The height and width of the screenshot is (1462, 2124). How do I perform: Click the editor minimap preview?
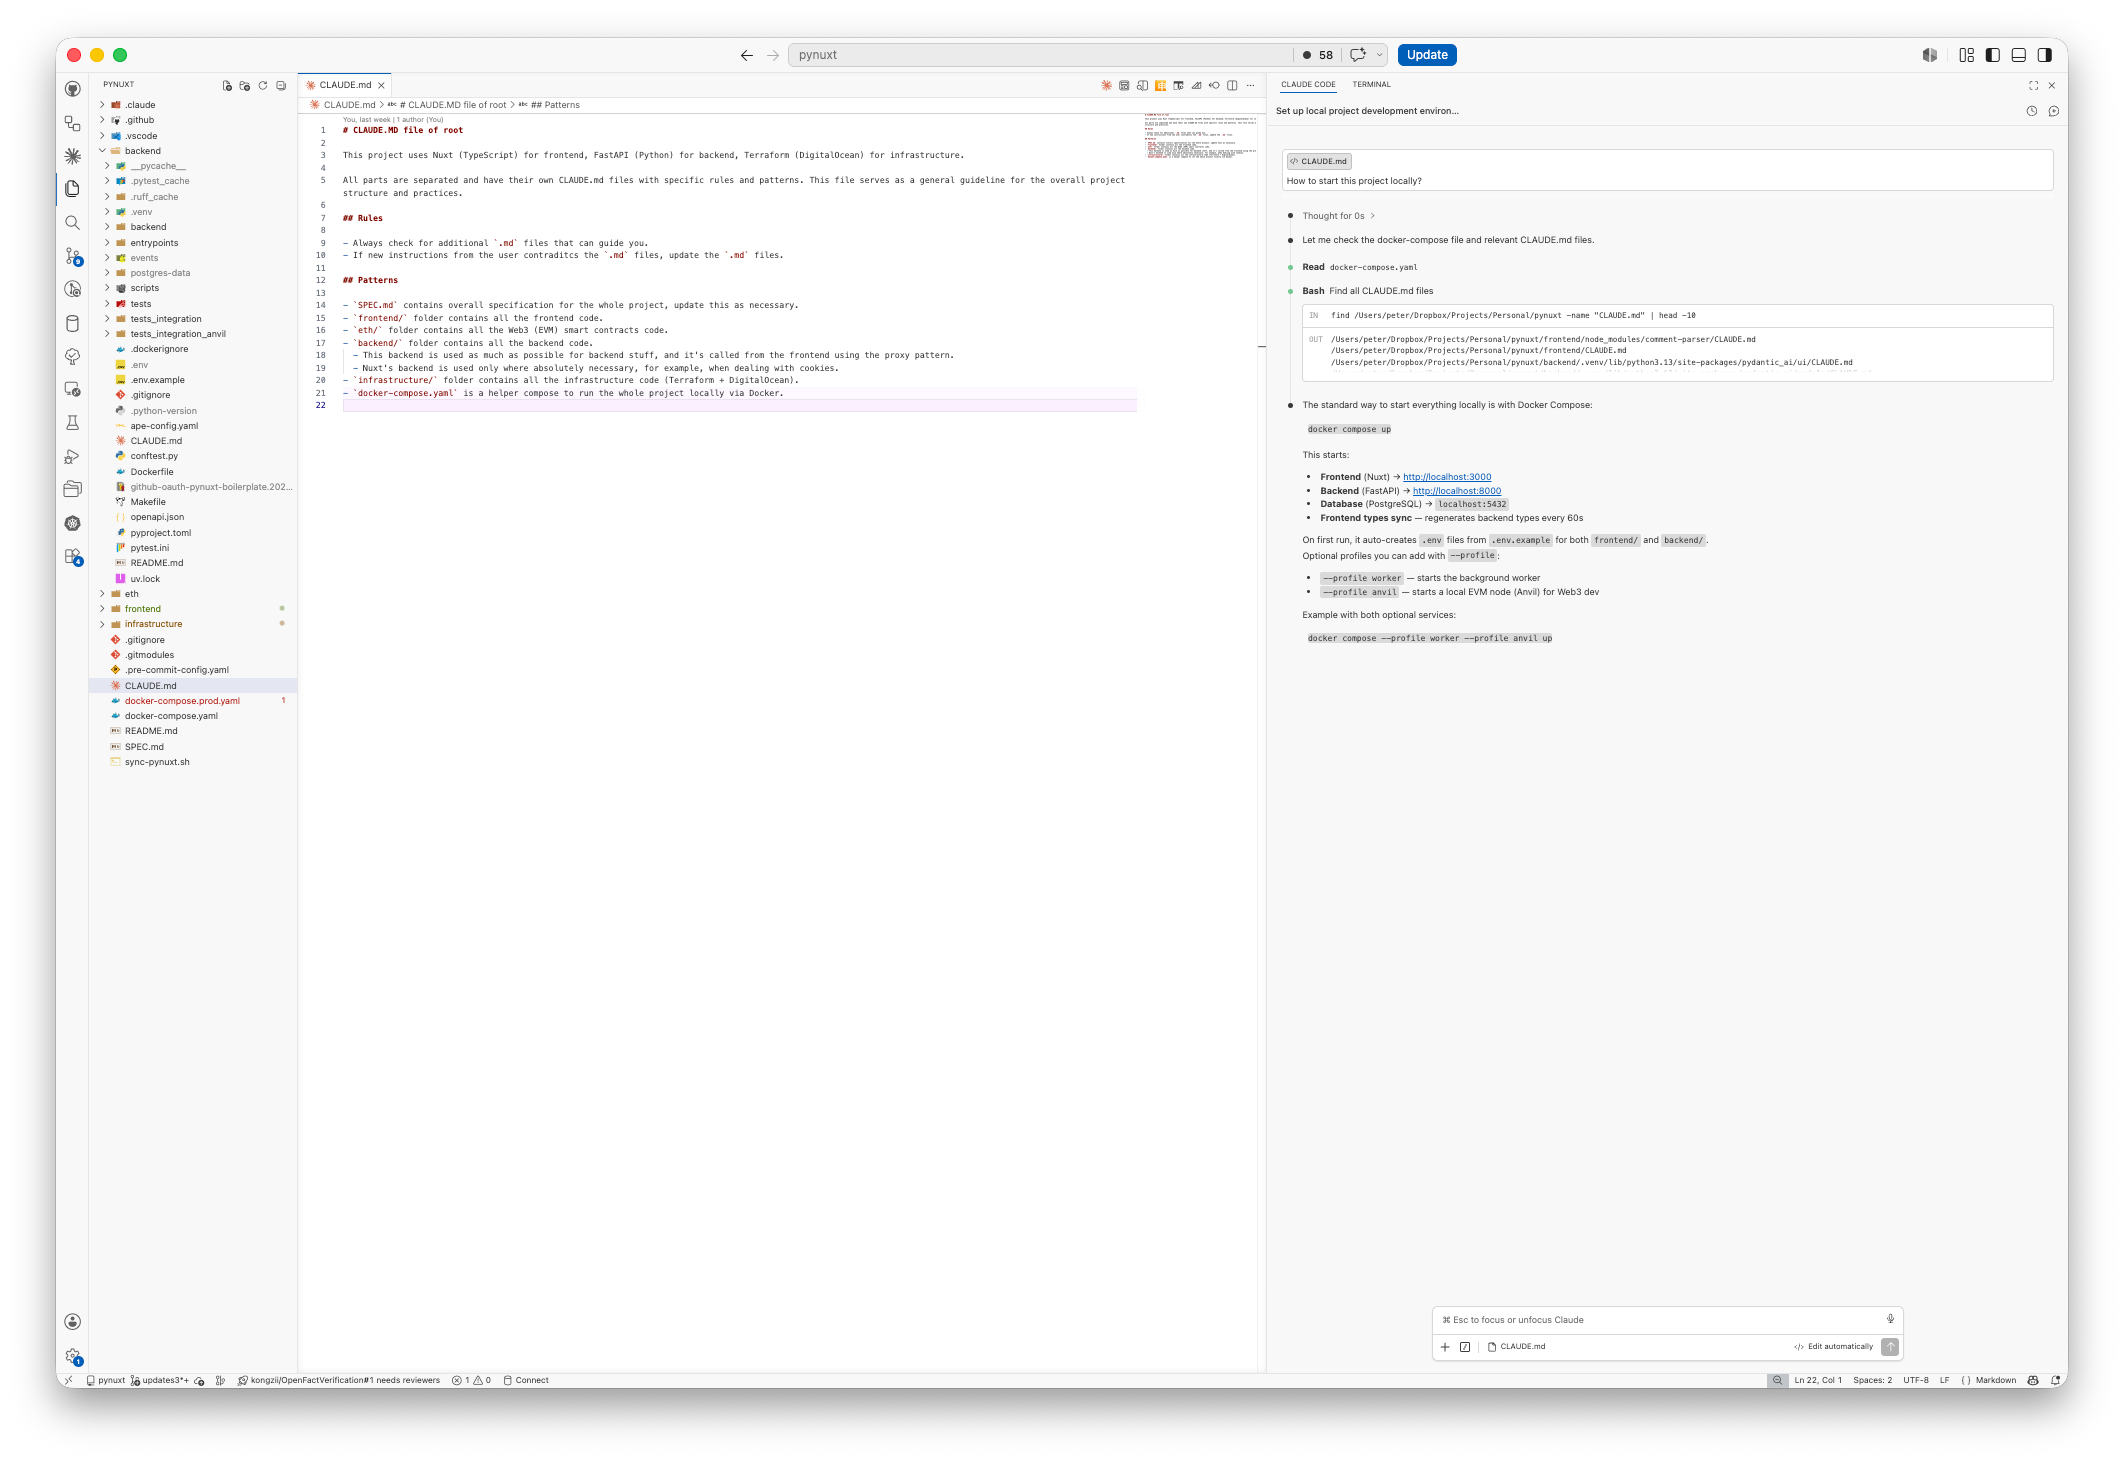(x=1199, y=138)
